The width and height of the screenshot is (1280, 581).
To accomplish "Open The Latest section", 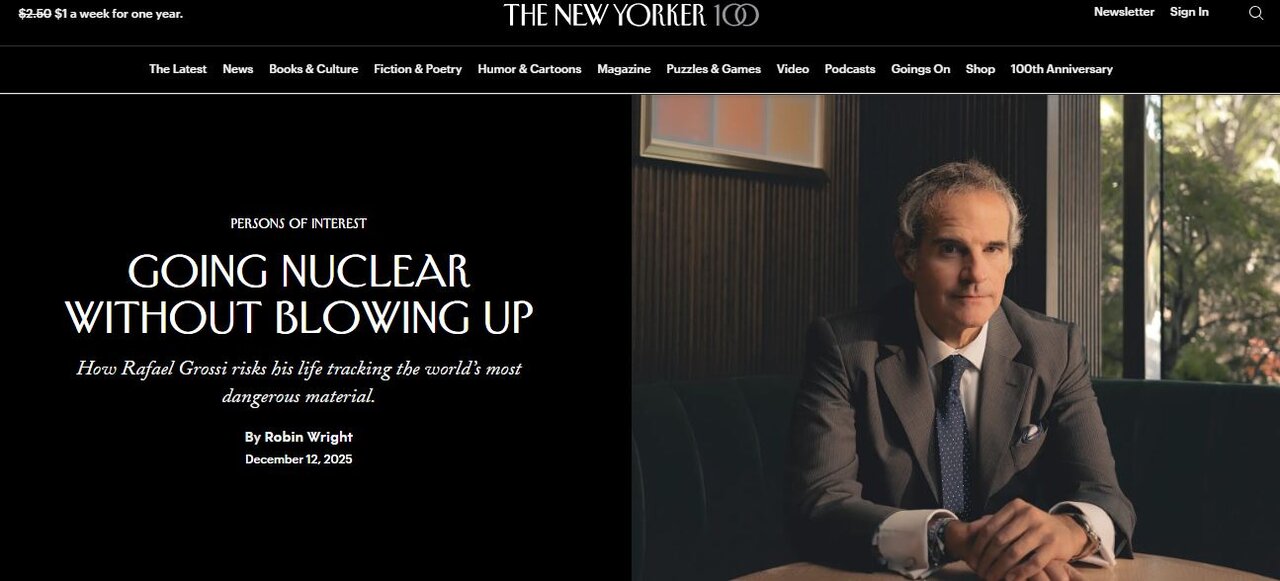I will pyautogui.click(x=178, y=69).
